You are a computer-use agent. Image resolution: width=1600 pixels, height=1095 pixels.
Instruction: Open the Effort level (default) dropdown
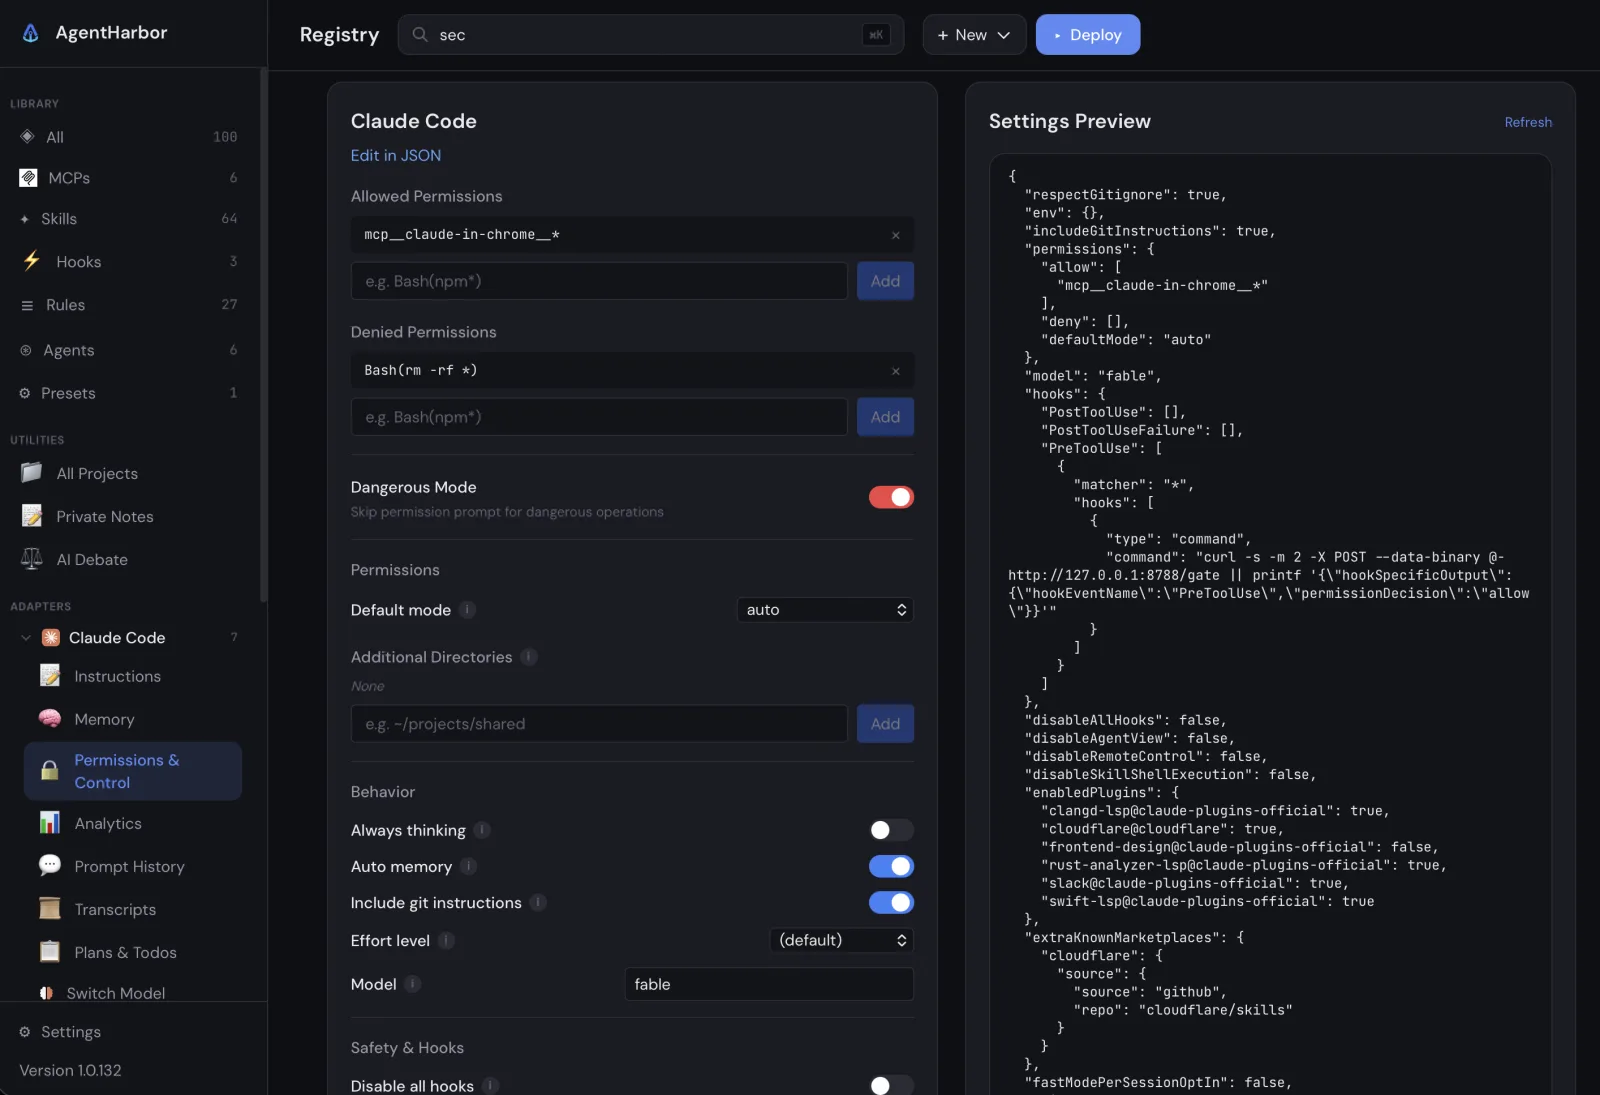(x=841, y=940)
